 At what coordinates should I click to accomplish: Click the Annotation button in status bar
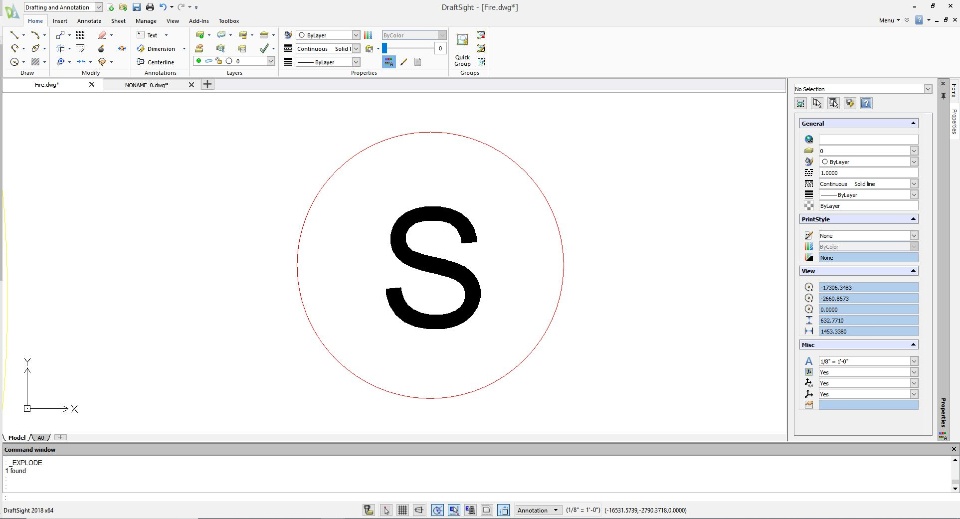tap(538, 510)
